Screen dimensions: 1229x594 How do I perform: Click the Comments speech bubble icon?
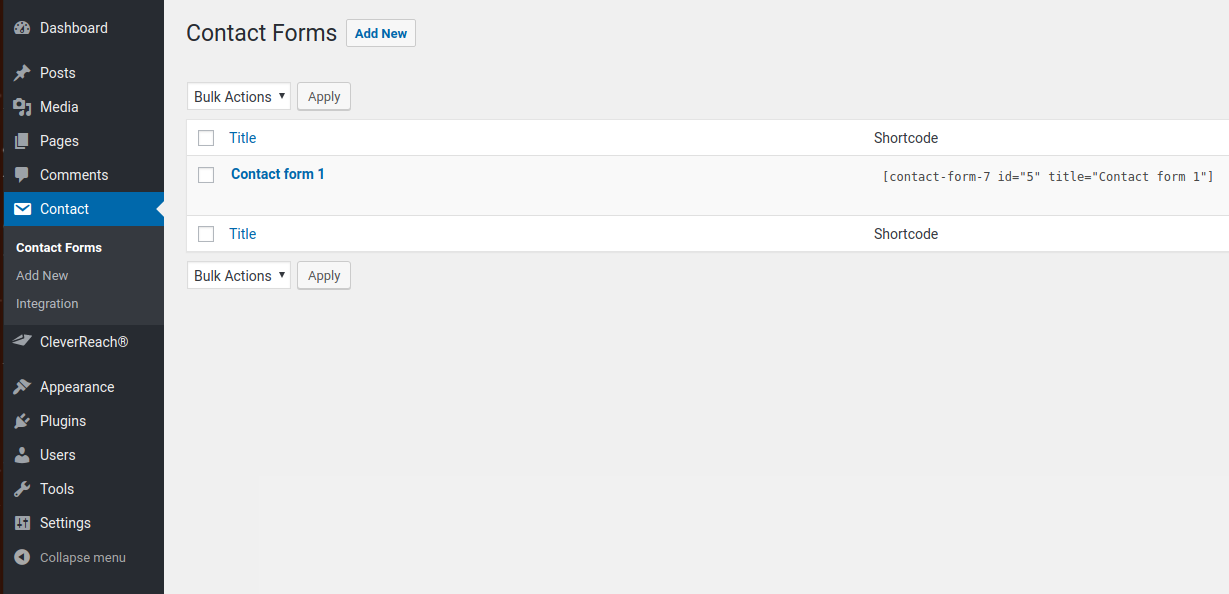coord(22,175)
